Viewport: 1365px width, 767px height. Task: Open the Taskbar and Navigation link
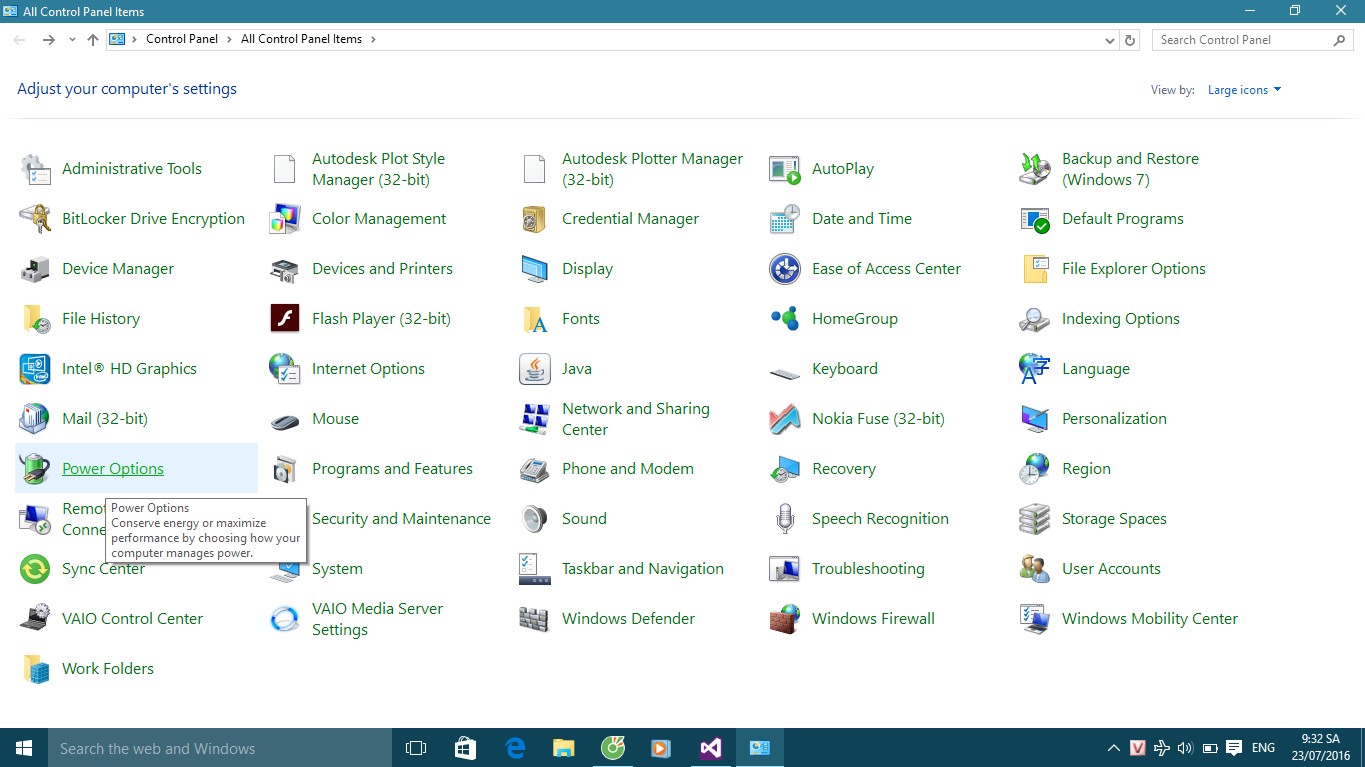(643, 569)
